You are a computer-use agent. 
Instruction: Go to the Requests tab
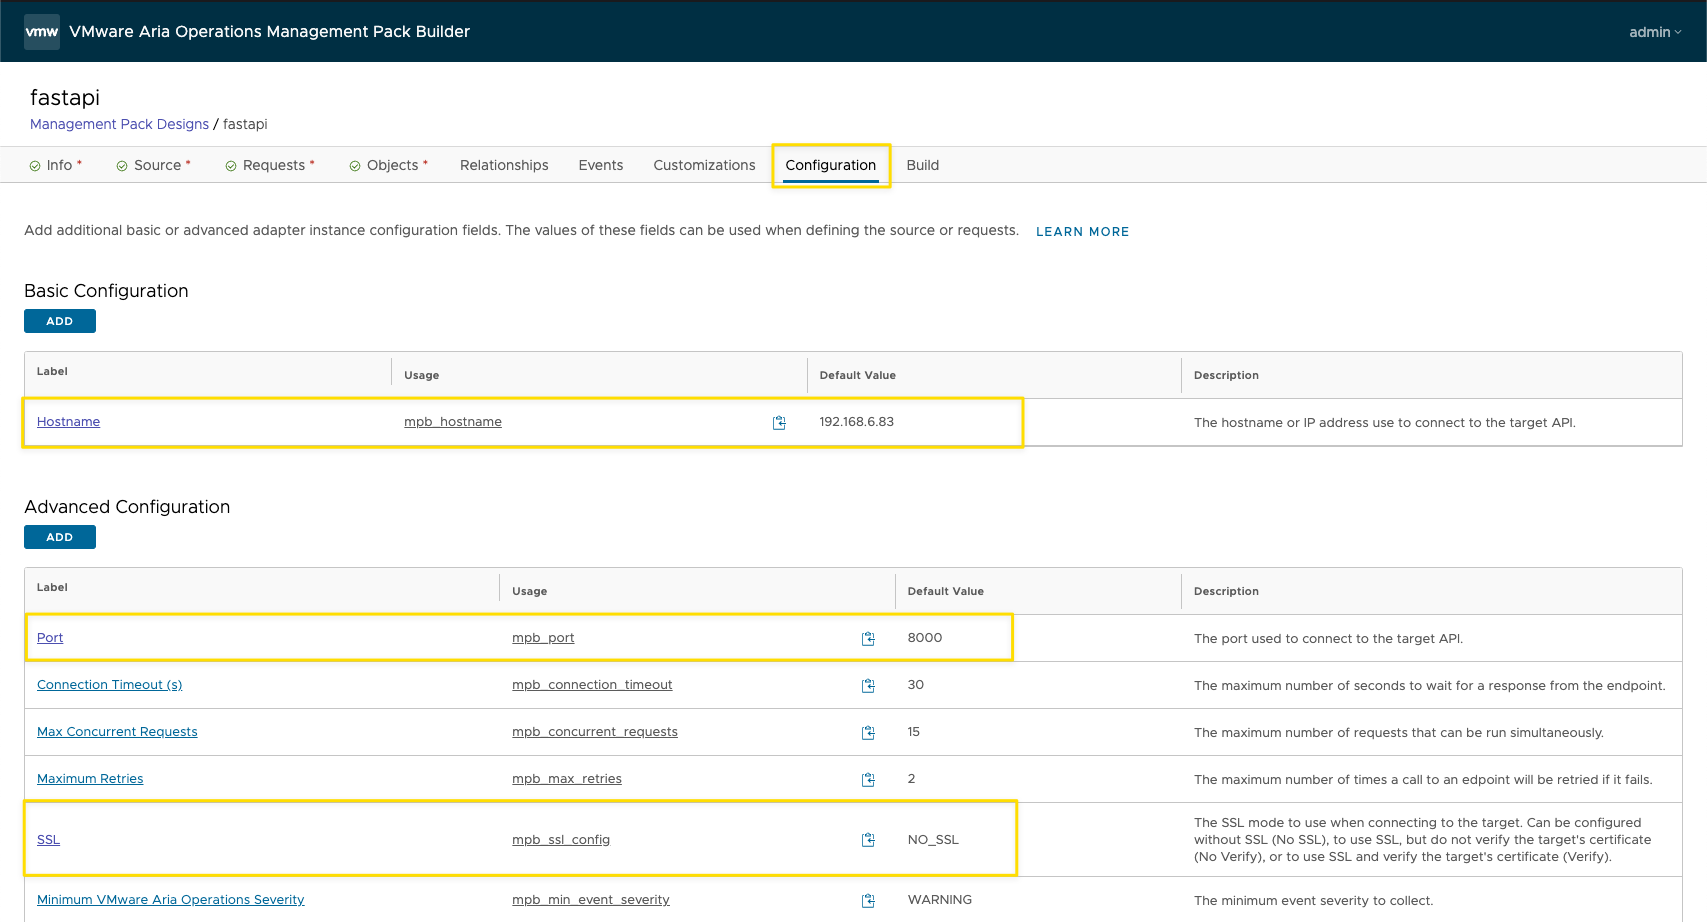[x=273, y=165]
